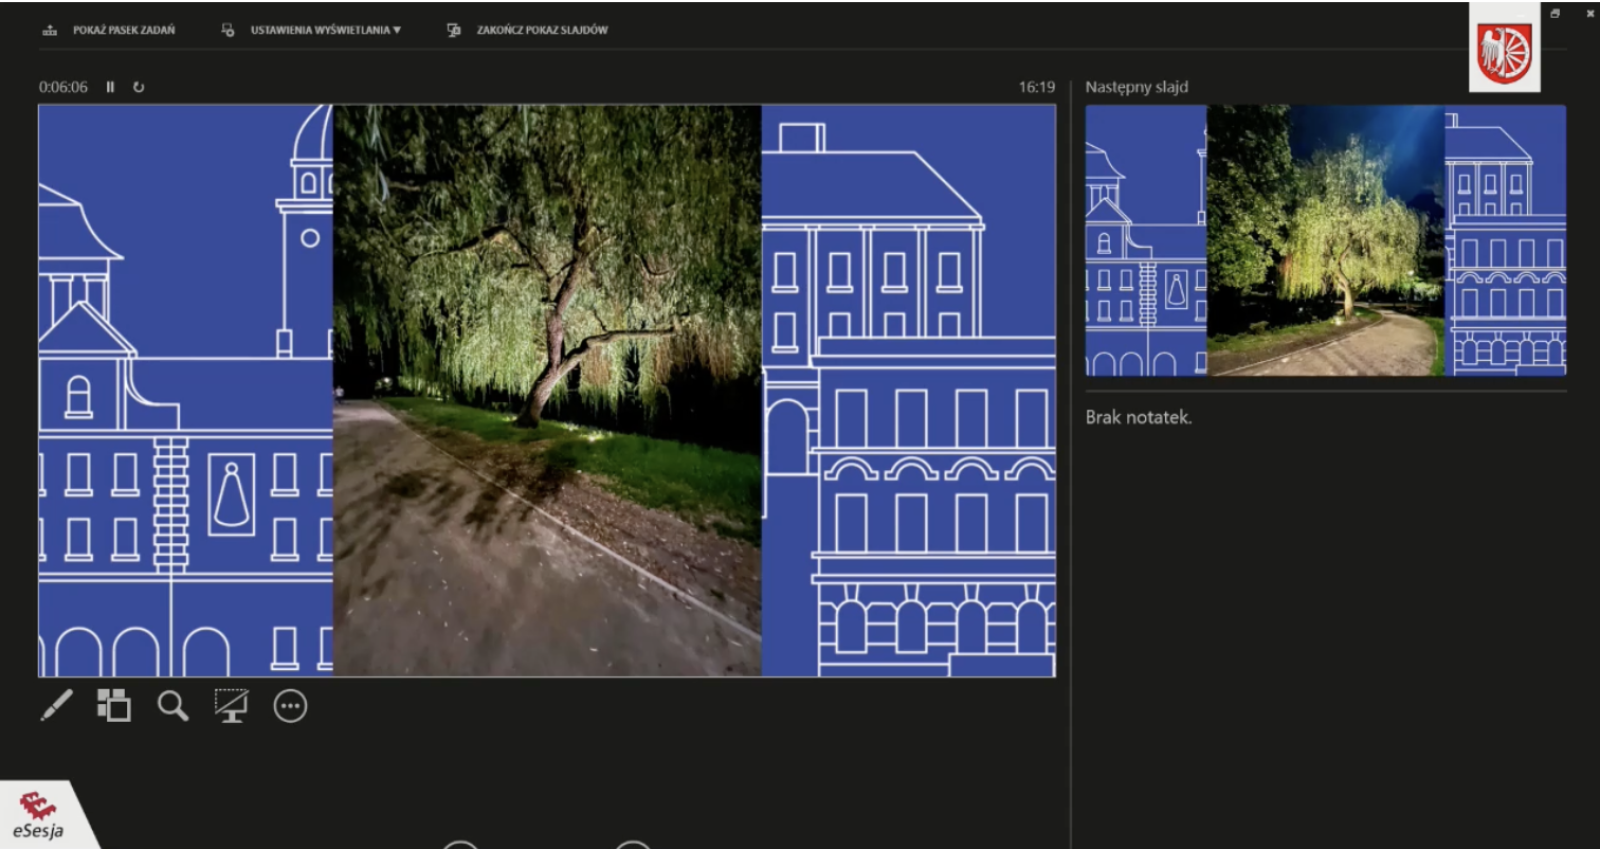
Task: Open more slide show options
Action: [x=290, y=706]
